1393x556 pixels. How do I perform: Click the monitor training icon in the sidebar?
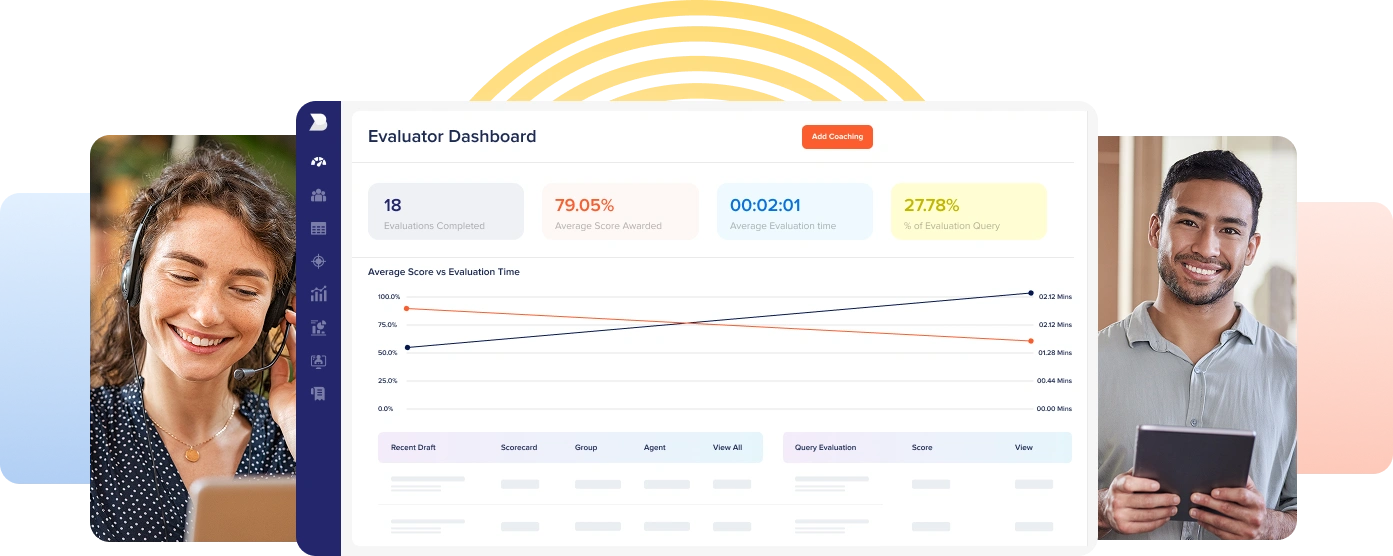coord(318,361)
